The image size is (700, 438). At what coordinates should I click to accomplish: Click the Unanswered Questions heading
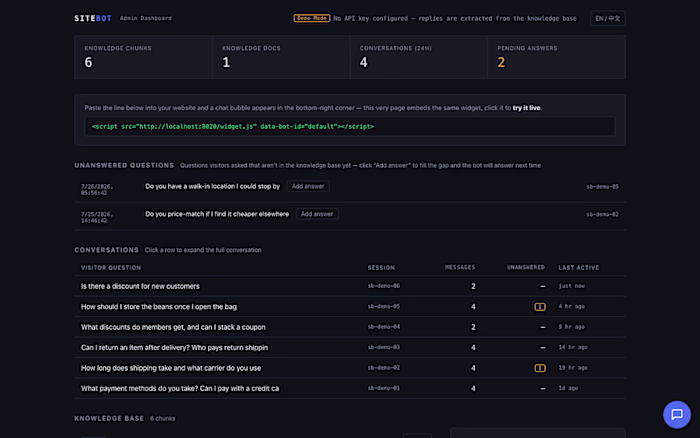coord(124,165)
